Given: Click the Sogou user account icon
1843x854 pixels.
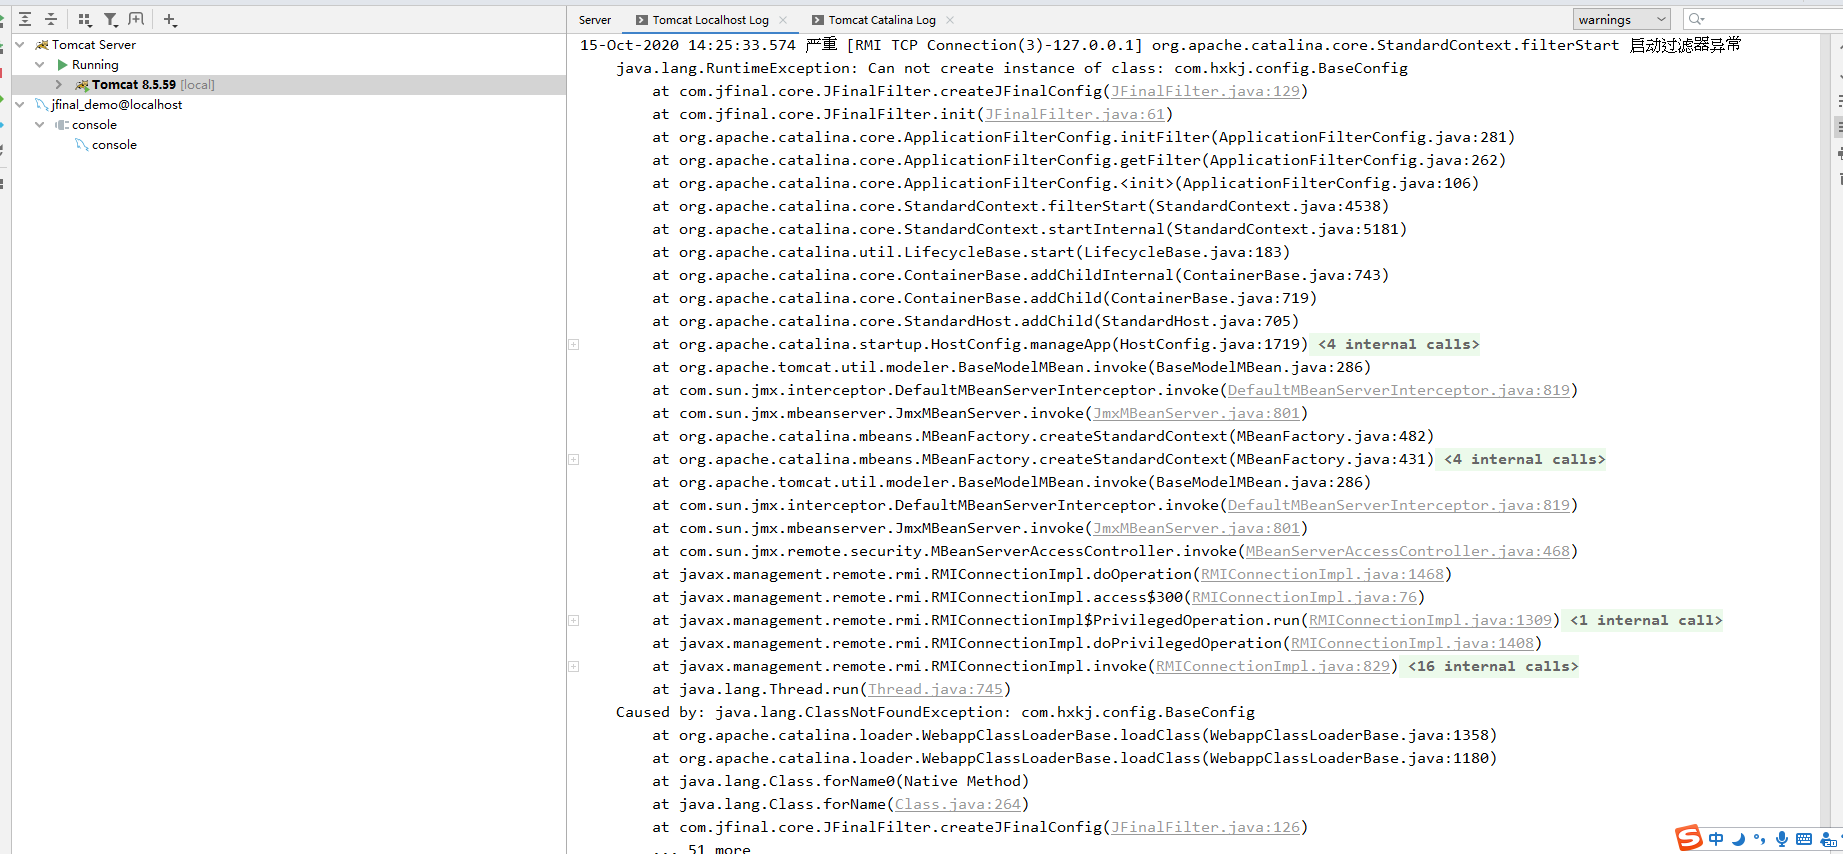Looking at the screenshot, I should [1829, 839].
